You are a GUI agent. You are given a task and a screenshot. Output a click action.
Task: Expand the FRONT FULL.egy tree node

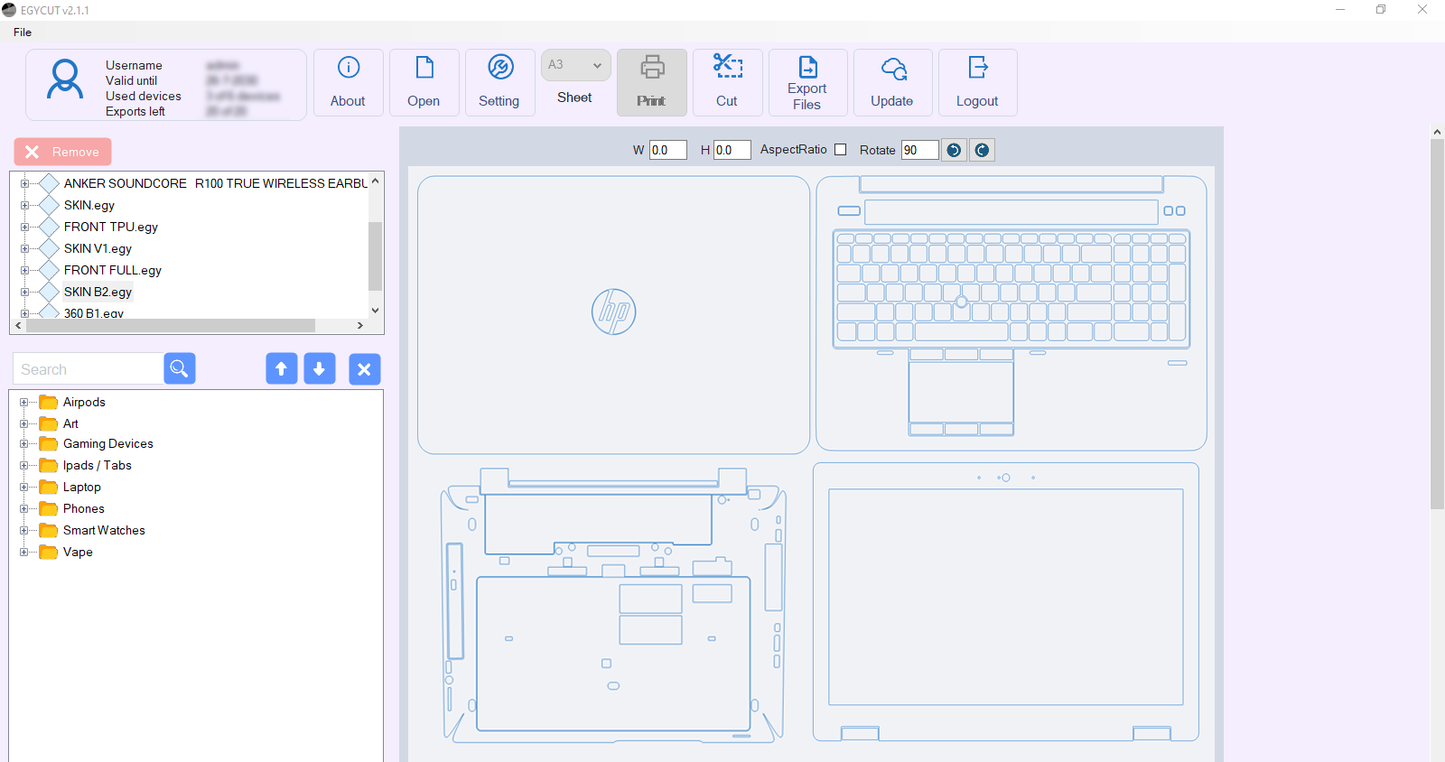point(25,270)
